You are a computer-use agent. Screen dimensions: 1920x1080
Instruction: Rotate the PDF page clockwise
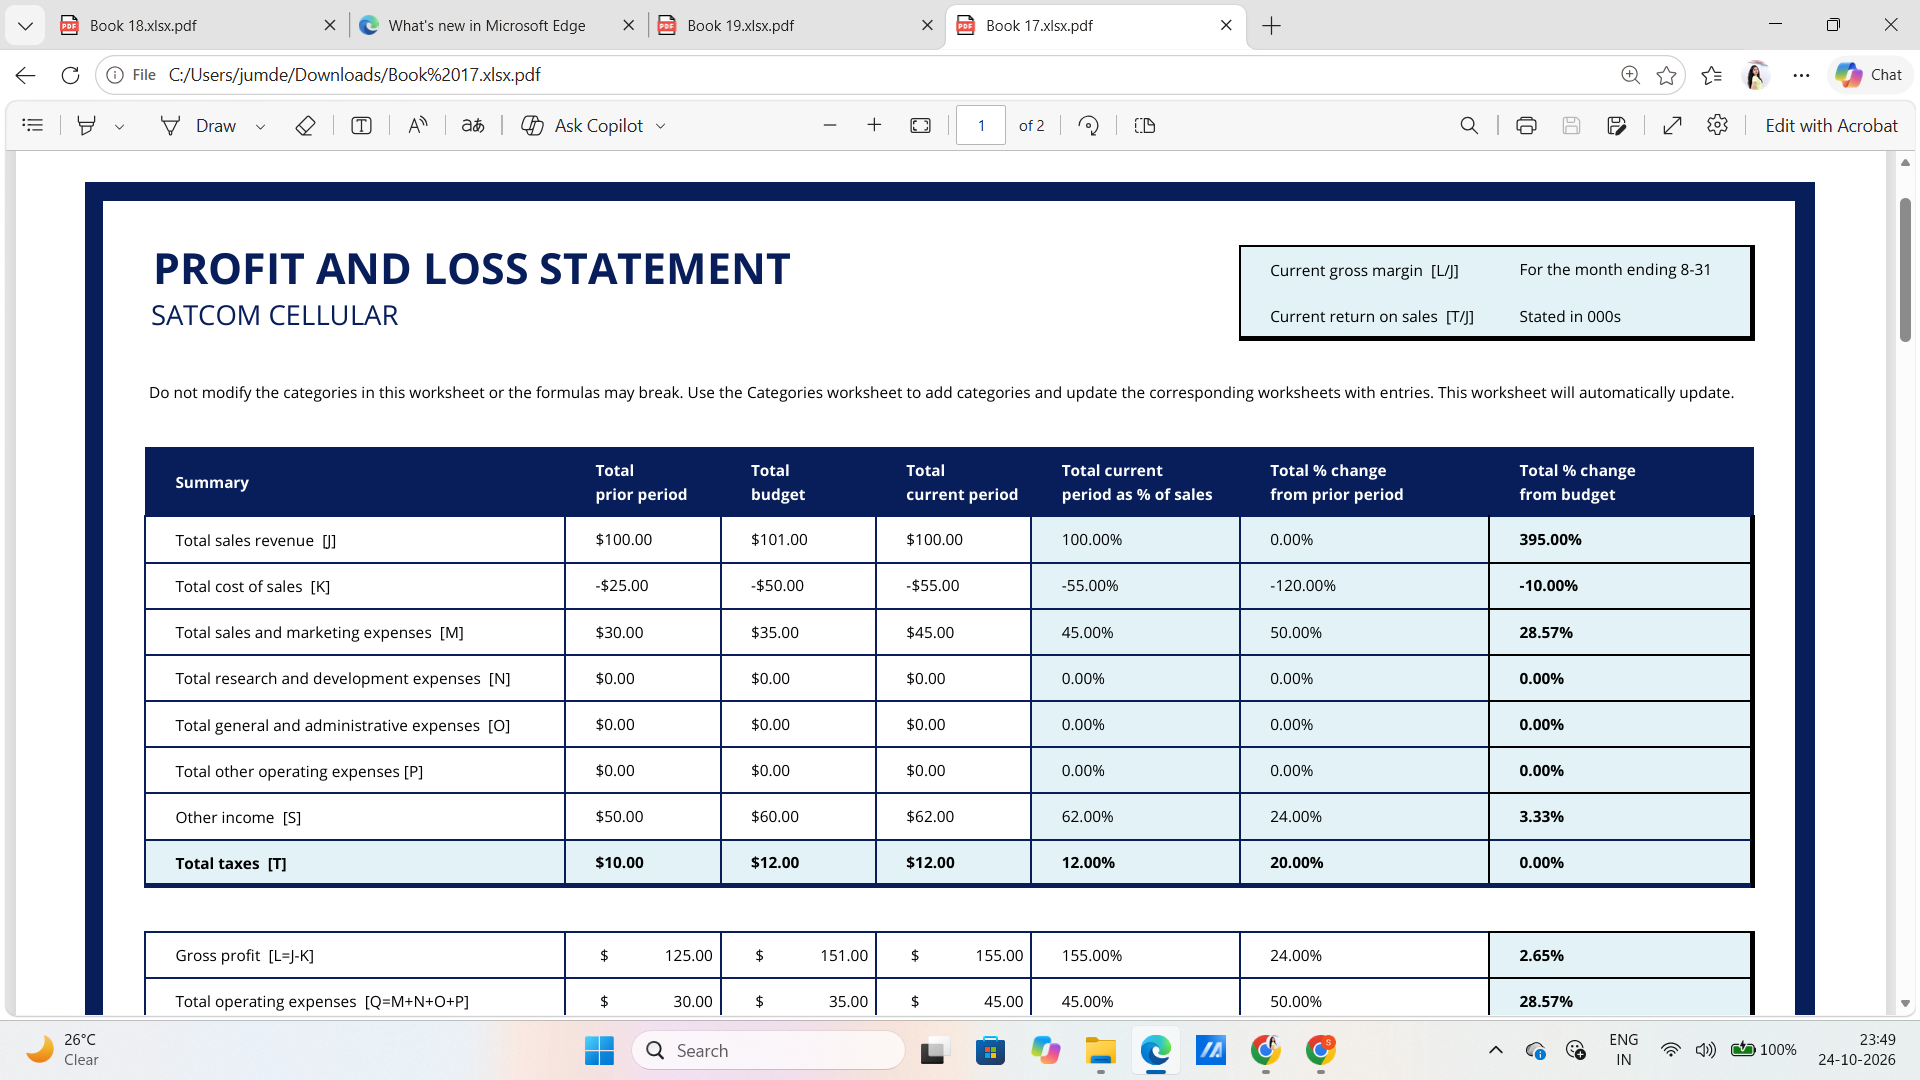pyautogui.click(x=1088, y=125)
